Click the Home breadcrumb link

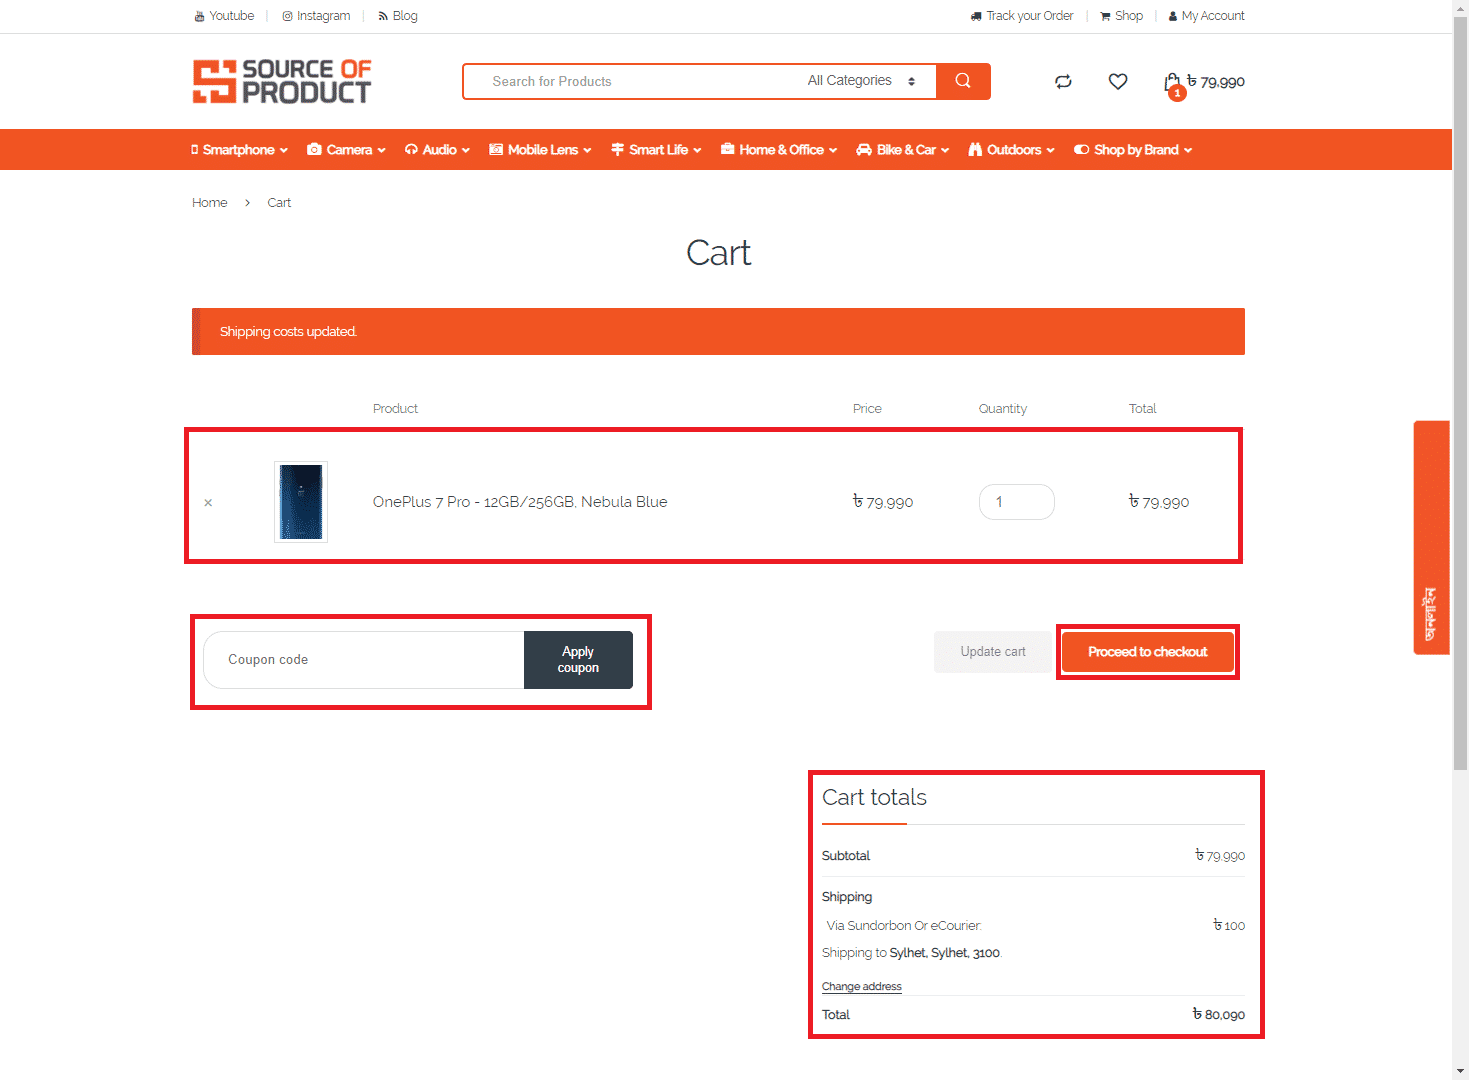[210, 203]
